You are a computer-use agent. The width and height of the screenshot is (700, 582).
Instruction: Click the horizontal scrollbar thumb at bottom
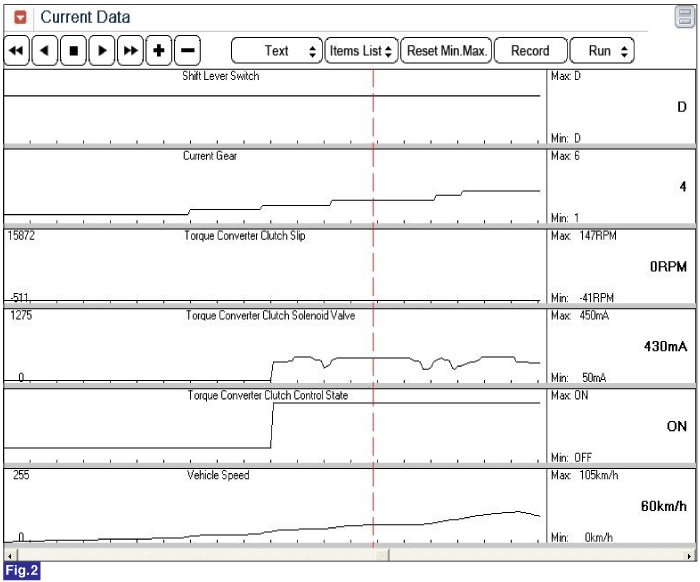click(x=382, y=554)
